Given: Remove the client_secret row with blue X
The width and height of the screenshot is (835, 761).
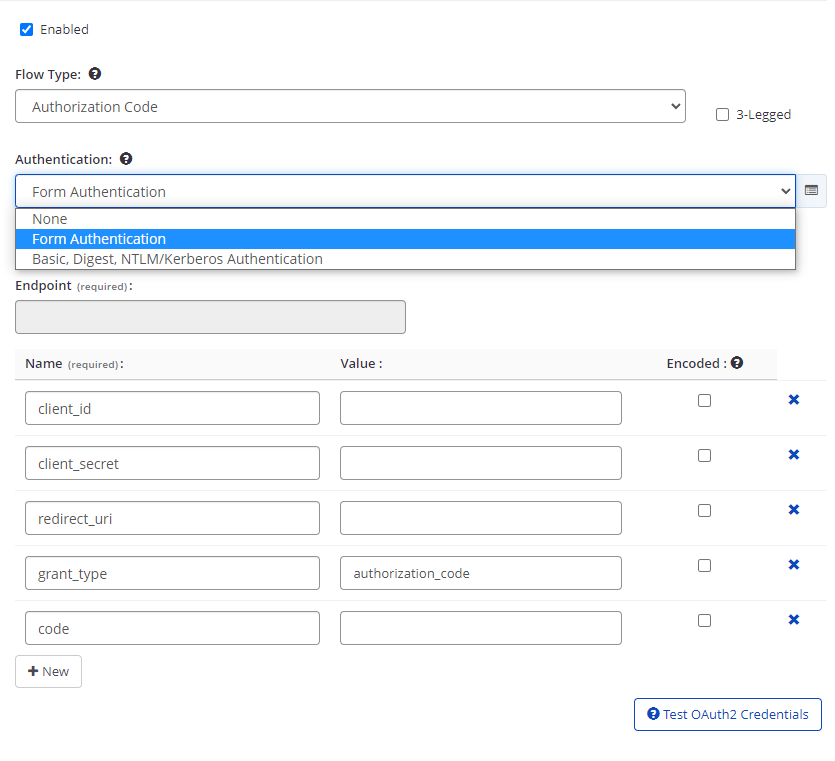Looking at the screenshot, I should (x=793, y=454).
